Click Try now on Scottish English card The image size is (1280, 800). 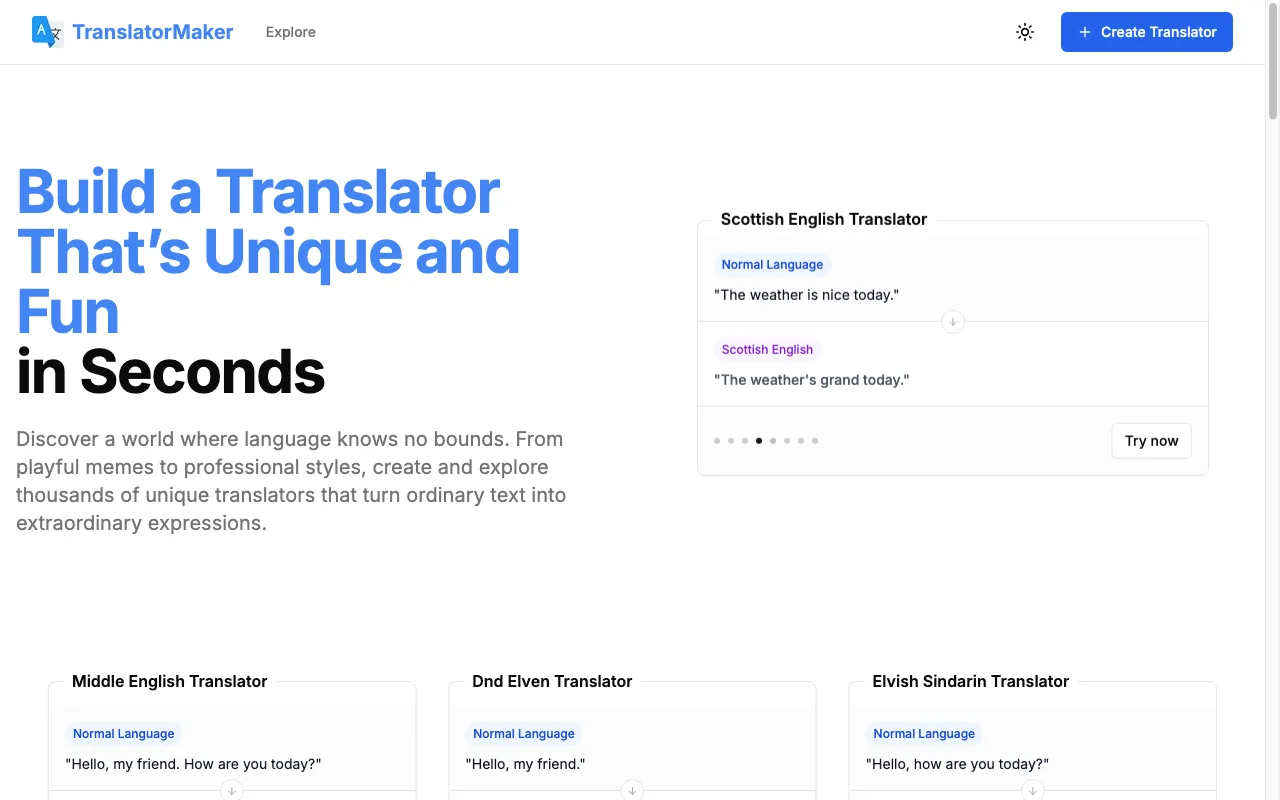click(x=1151, y=441)
